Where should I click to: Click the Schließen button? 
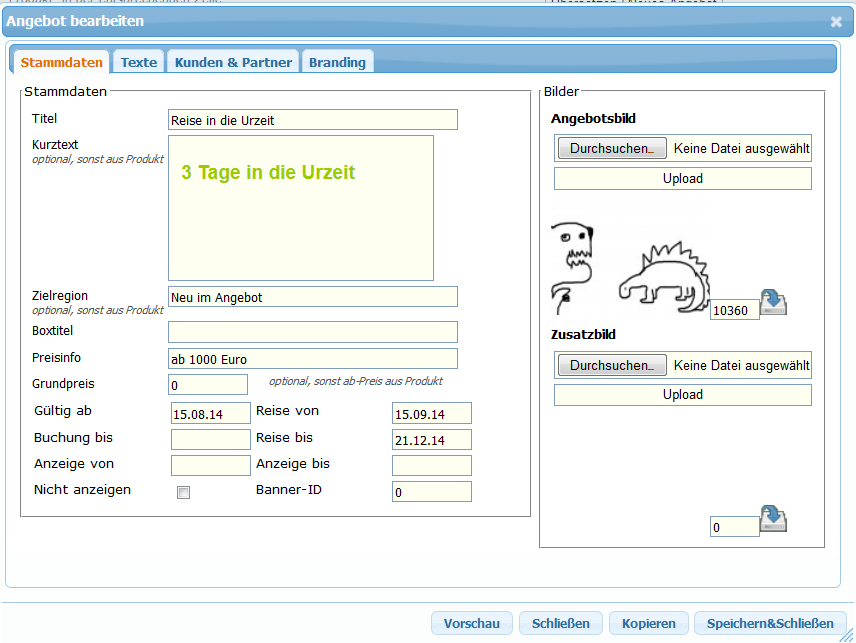click(561, 623)
